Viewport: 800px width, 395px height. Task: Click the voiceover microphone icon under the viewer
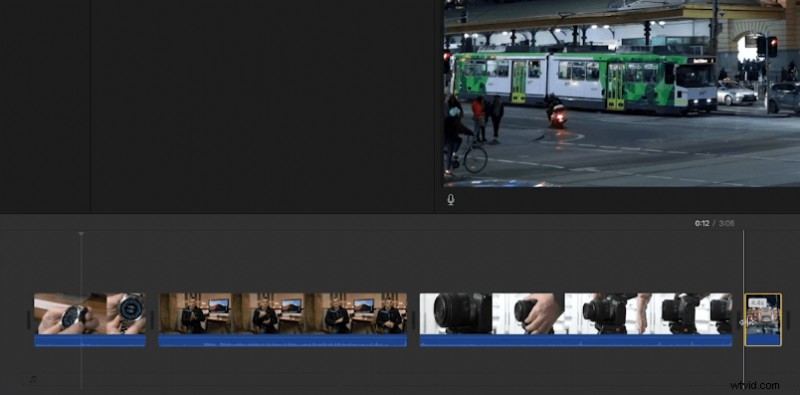coord(451,200)
